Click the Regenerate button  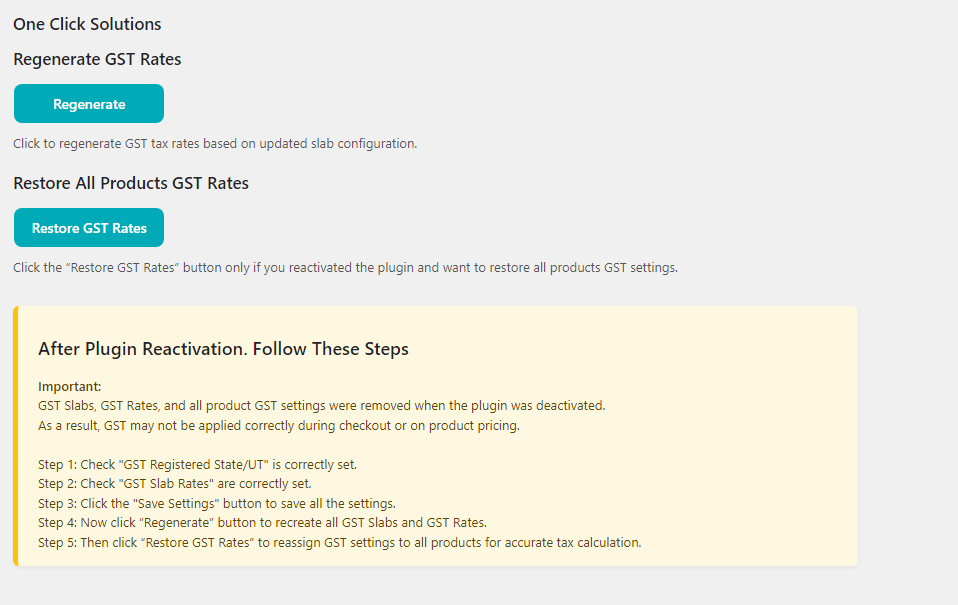[x=89, y=104]
